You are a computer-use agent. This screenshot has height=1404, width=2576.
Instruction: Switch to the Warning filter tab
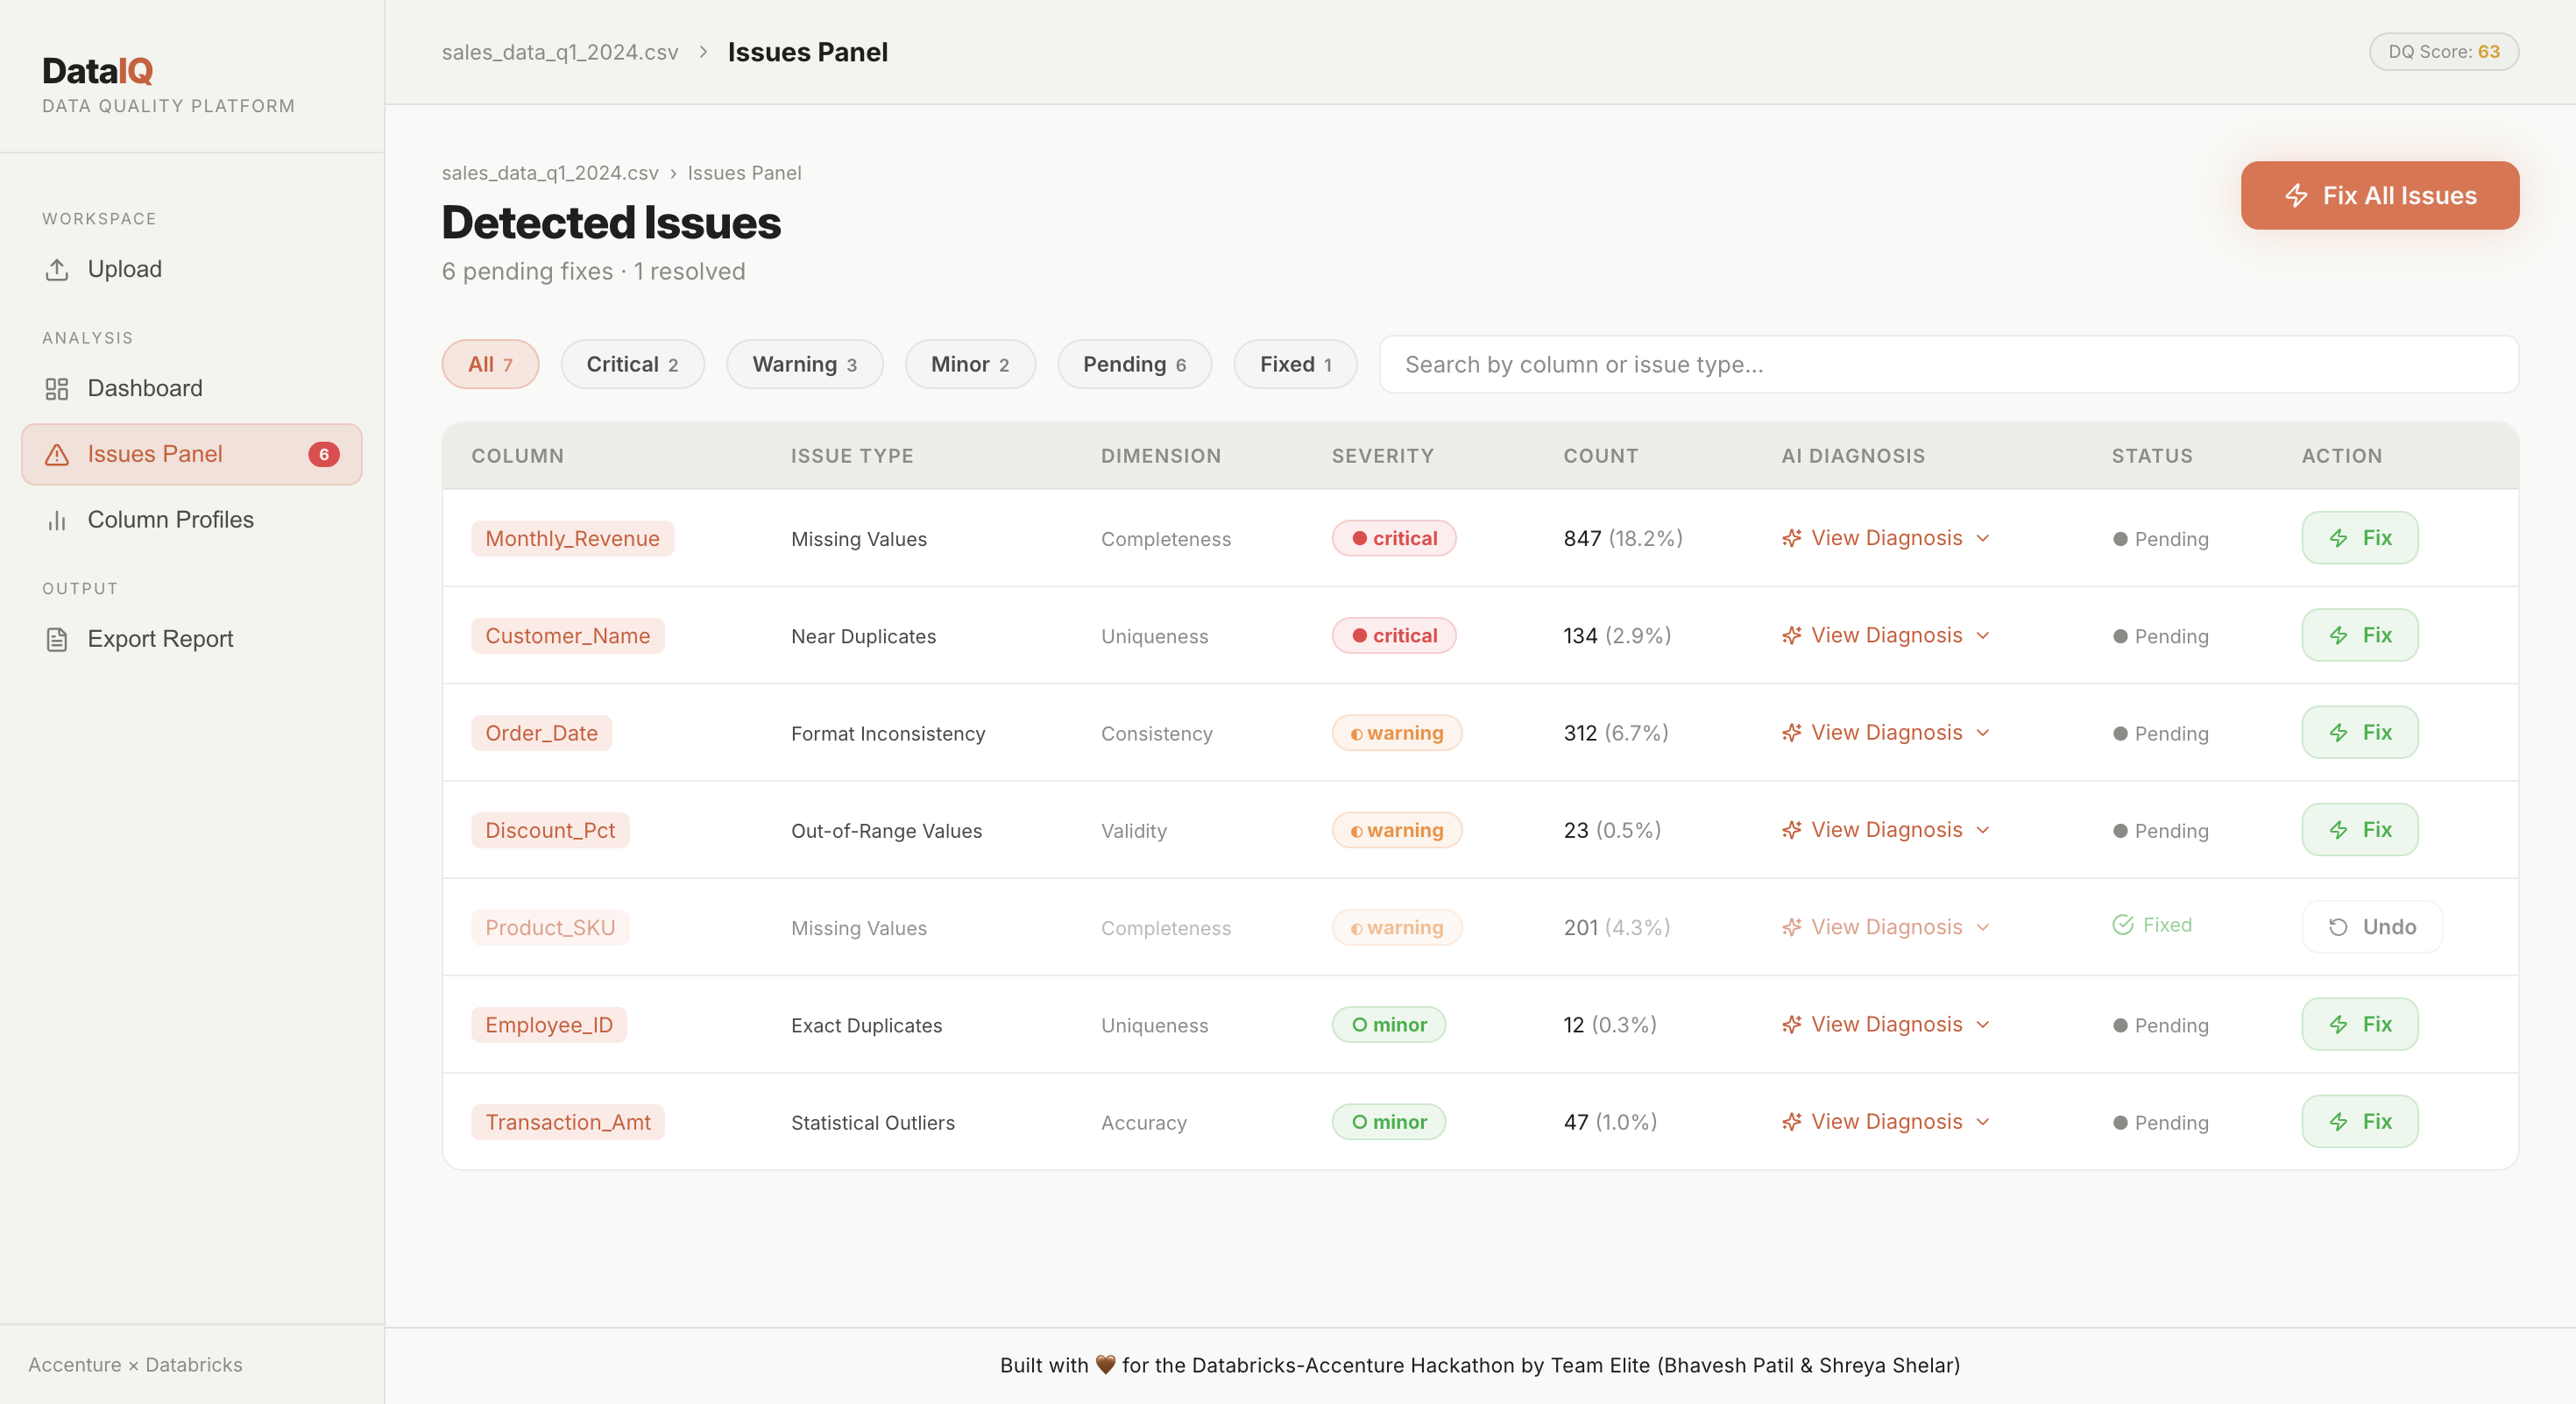(x=804, y=364)
